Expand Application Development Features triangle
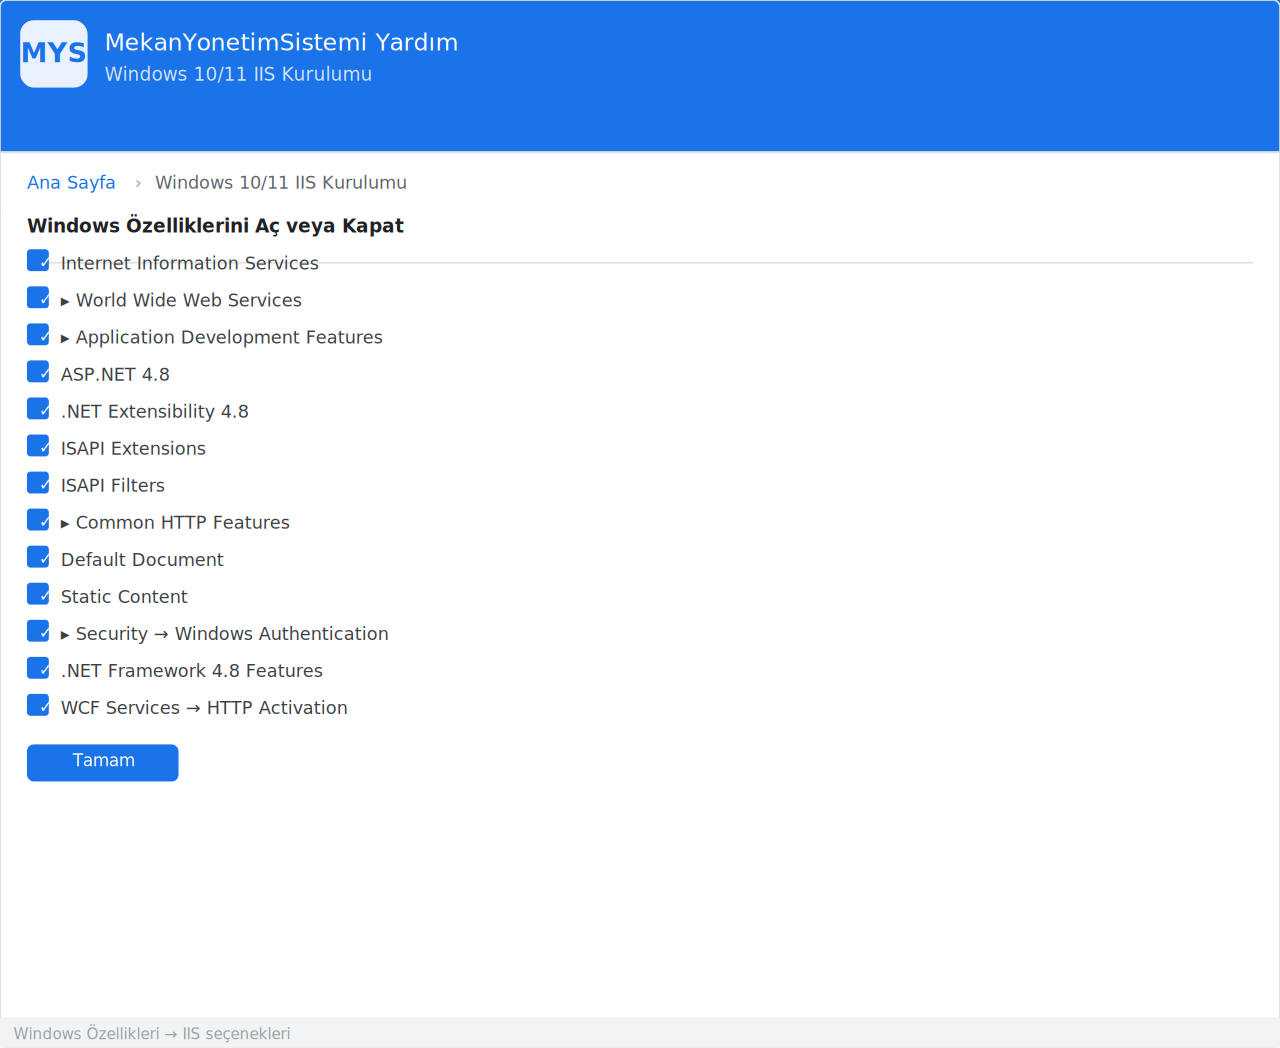 pyautogui.click(x=65, y=338)
